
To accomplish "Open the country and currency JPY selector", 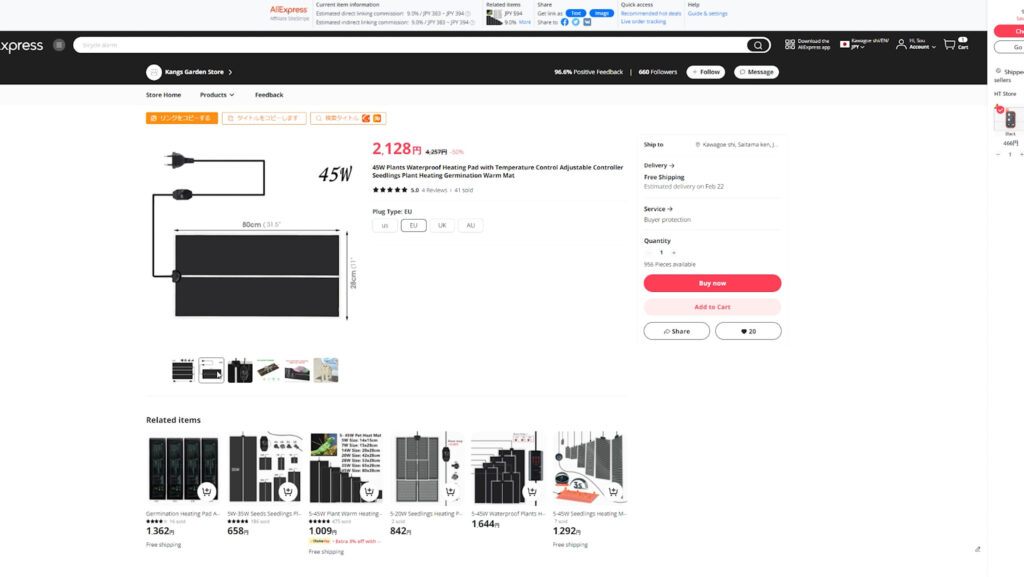I will coord(863,45).
